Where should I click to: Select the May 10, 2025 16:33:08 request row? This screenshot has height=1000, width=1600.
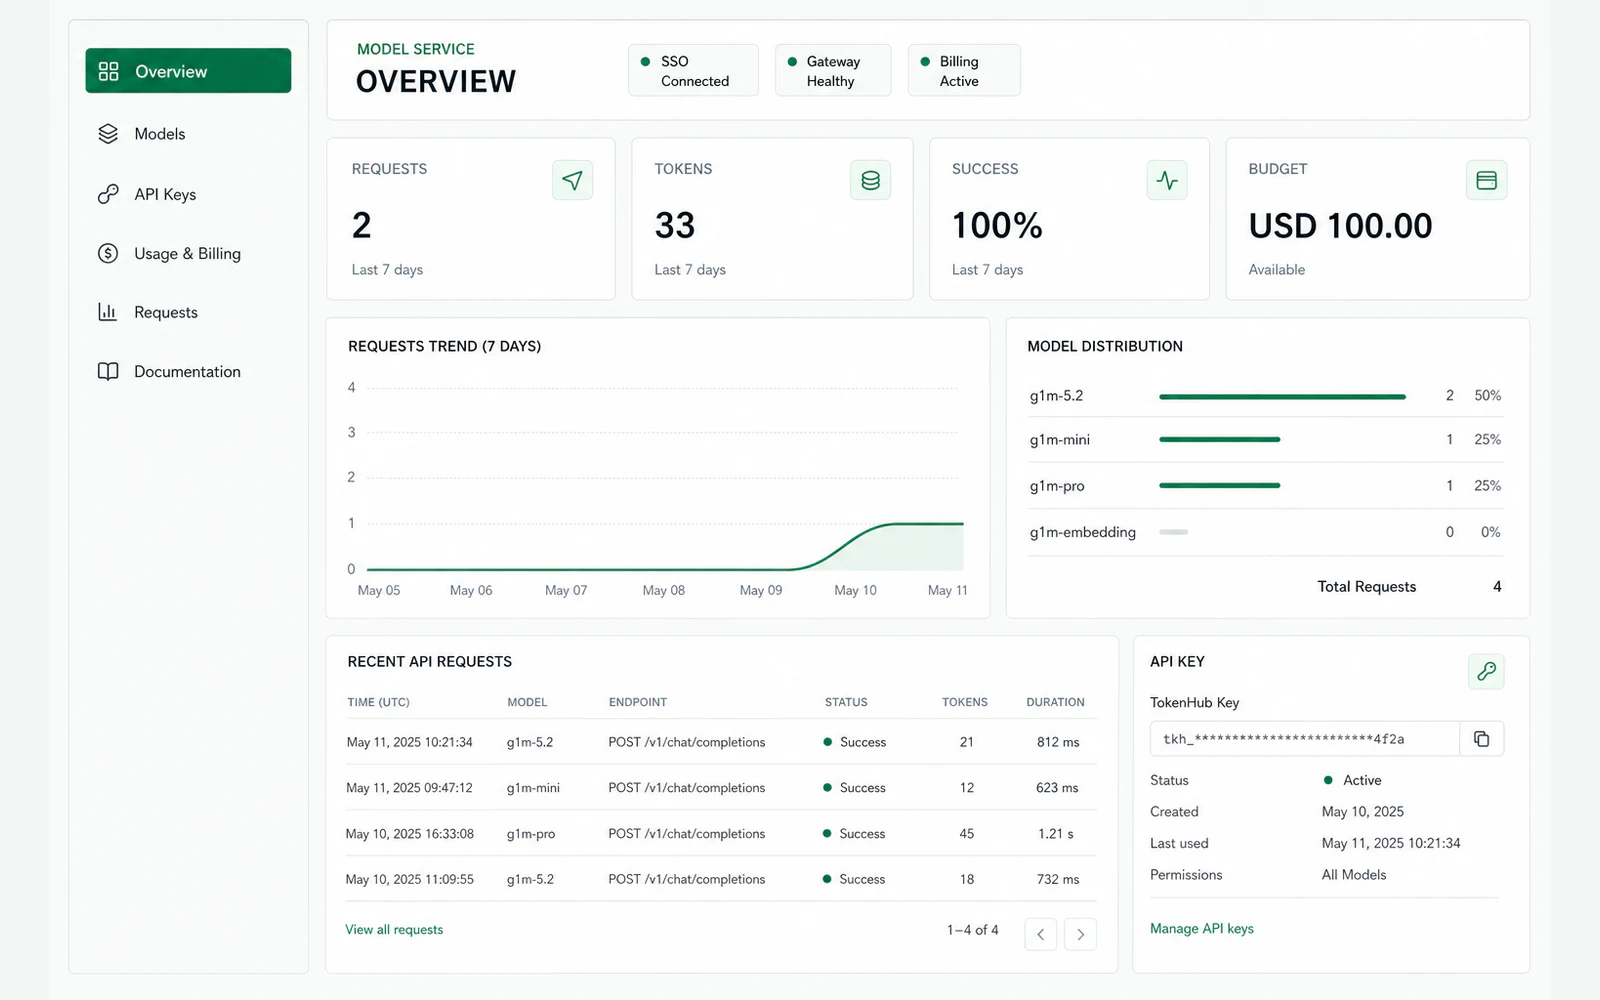[721, 833]
